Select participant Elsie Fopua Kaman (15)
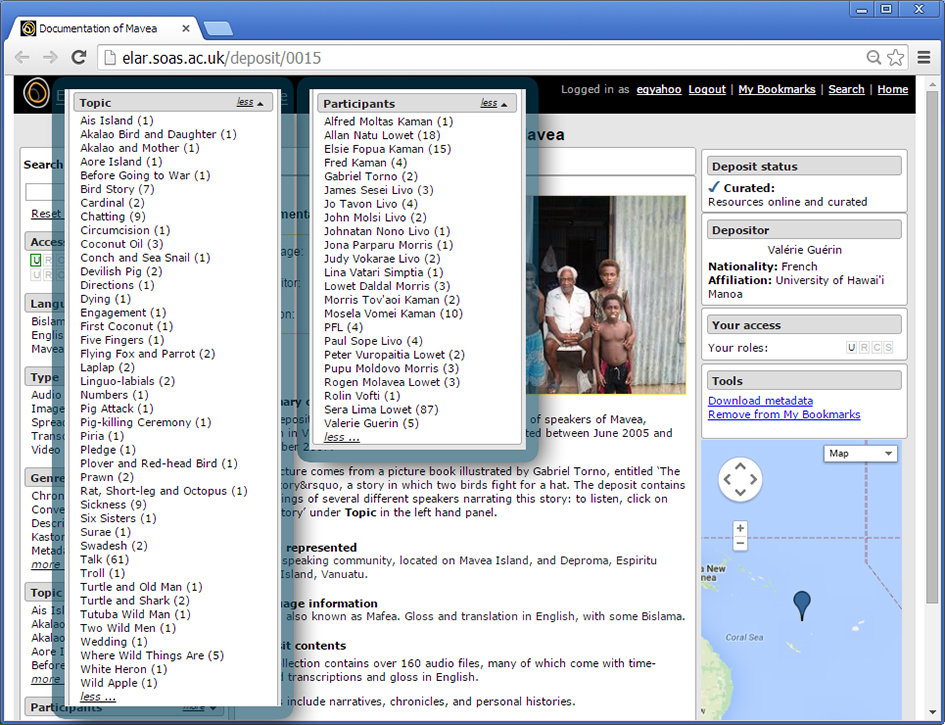The image size is (945, 725). point(388,149)
